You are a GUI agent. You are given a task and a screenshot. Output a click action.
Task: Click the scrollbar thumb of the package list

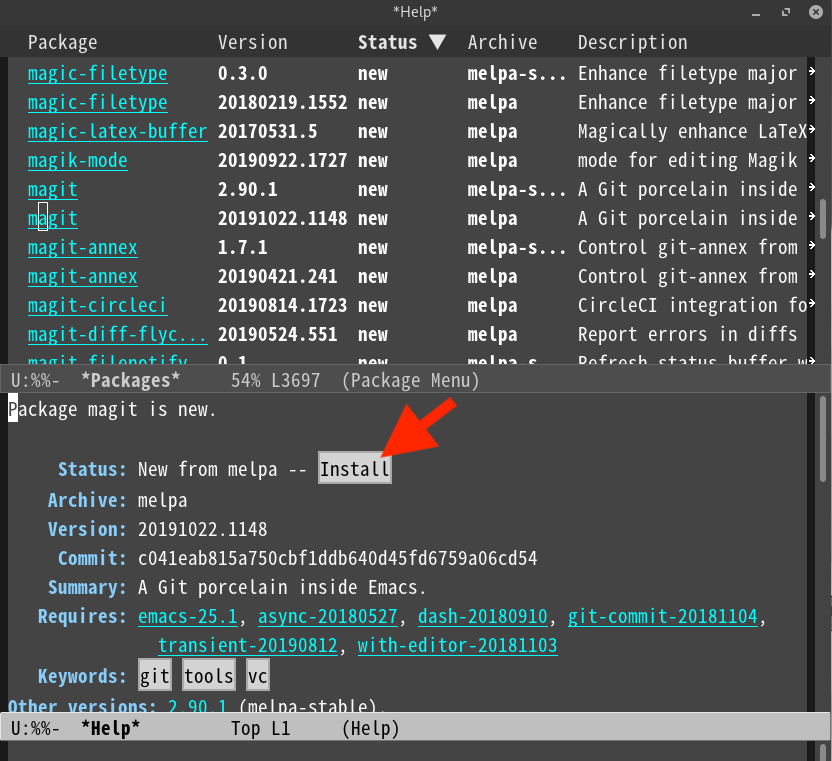coord(823,219)
